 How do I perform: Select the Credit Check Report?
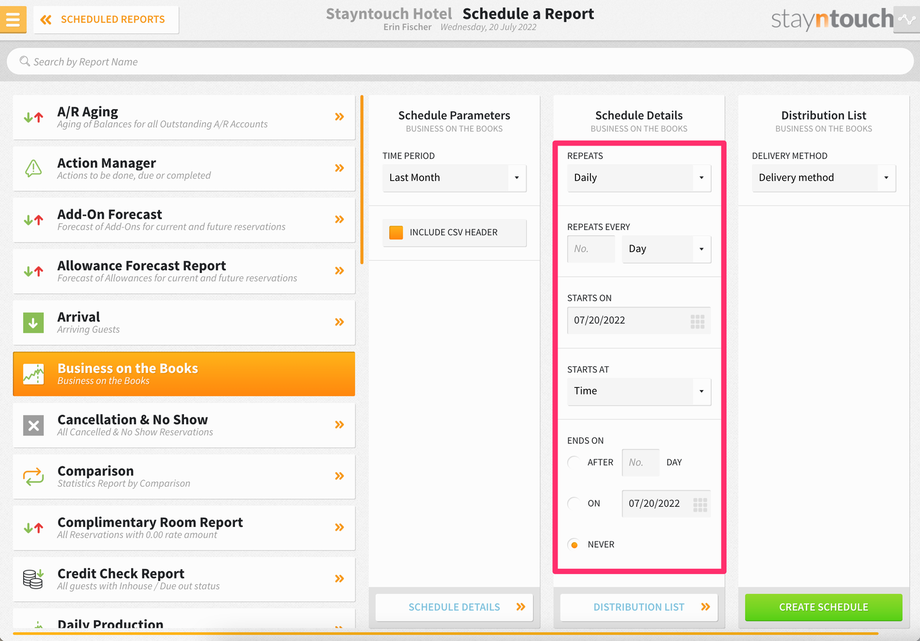pos(184,579)
